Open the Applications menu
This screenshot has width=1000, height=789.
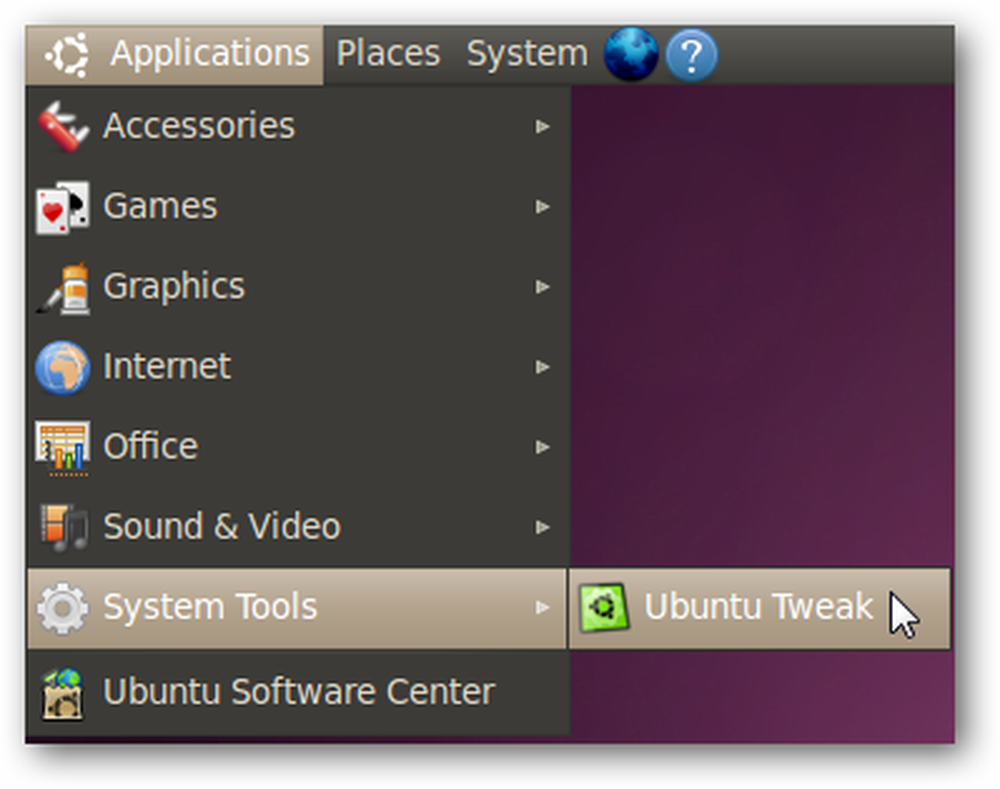175,54
